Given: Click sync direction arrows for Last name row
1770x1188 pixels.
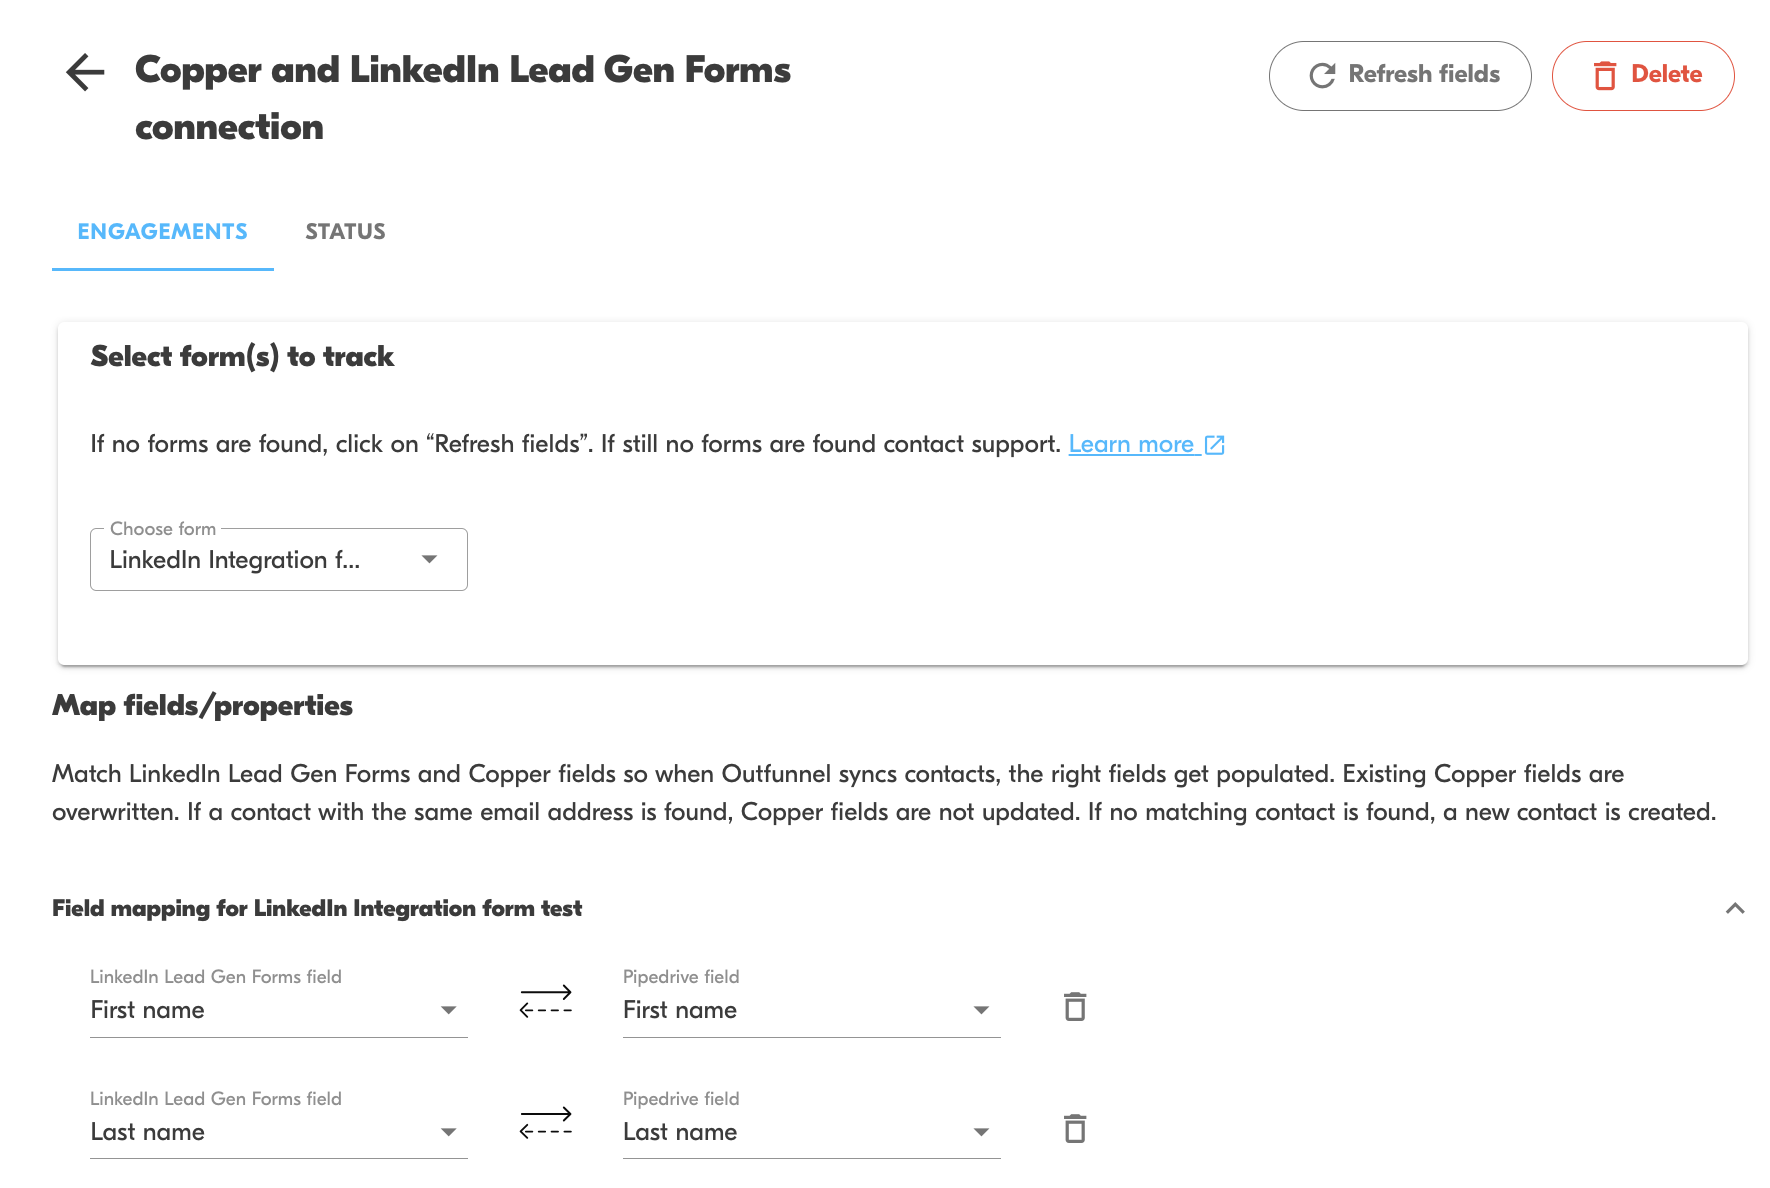Looking at the screenshot, I should pos(546,1123).
